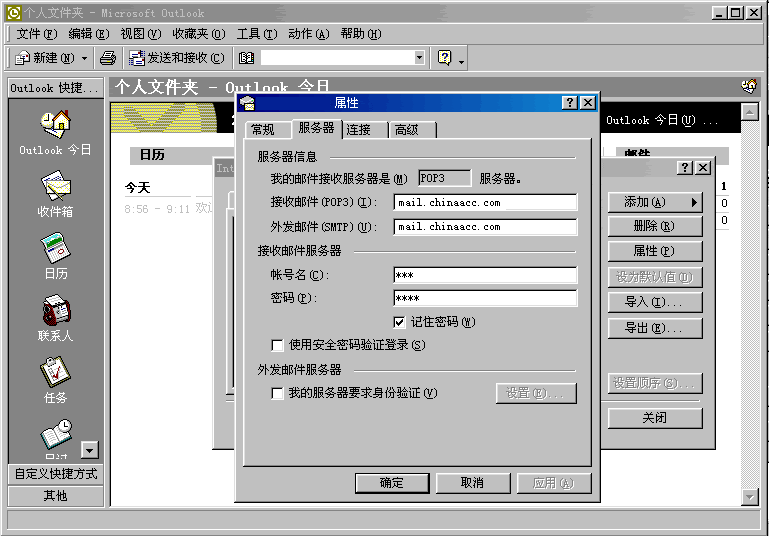Click the Outlook 快捷 group header
Screen dimensions: 769x536
tap(55, 88)
